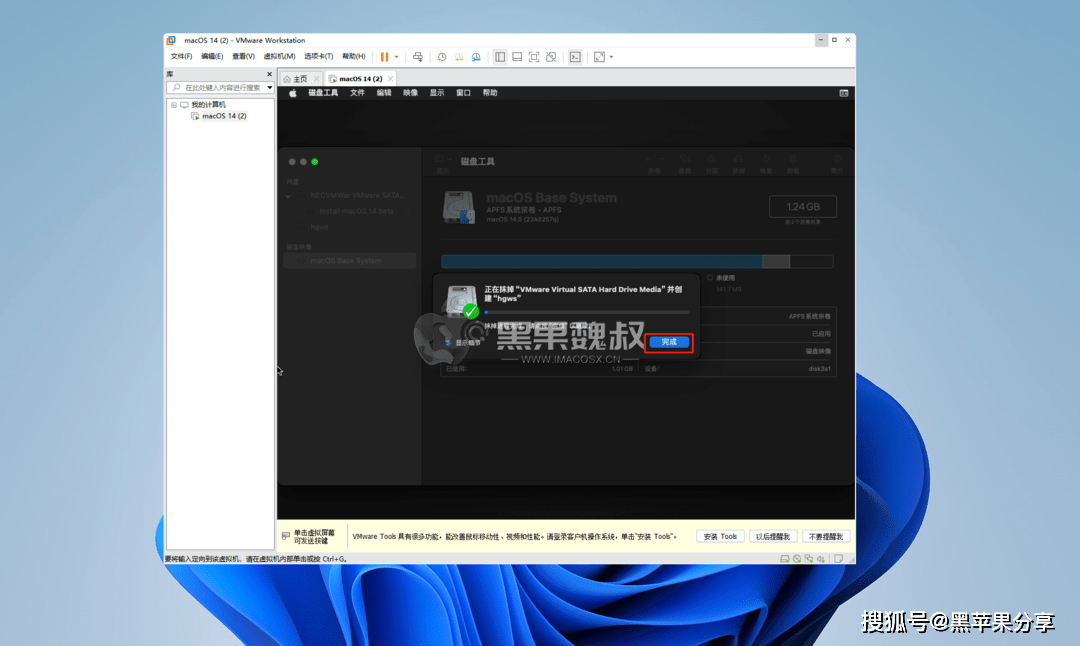
Task: Toggle the library sidebar view icon
Action: (x=500, y=56)
